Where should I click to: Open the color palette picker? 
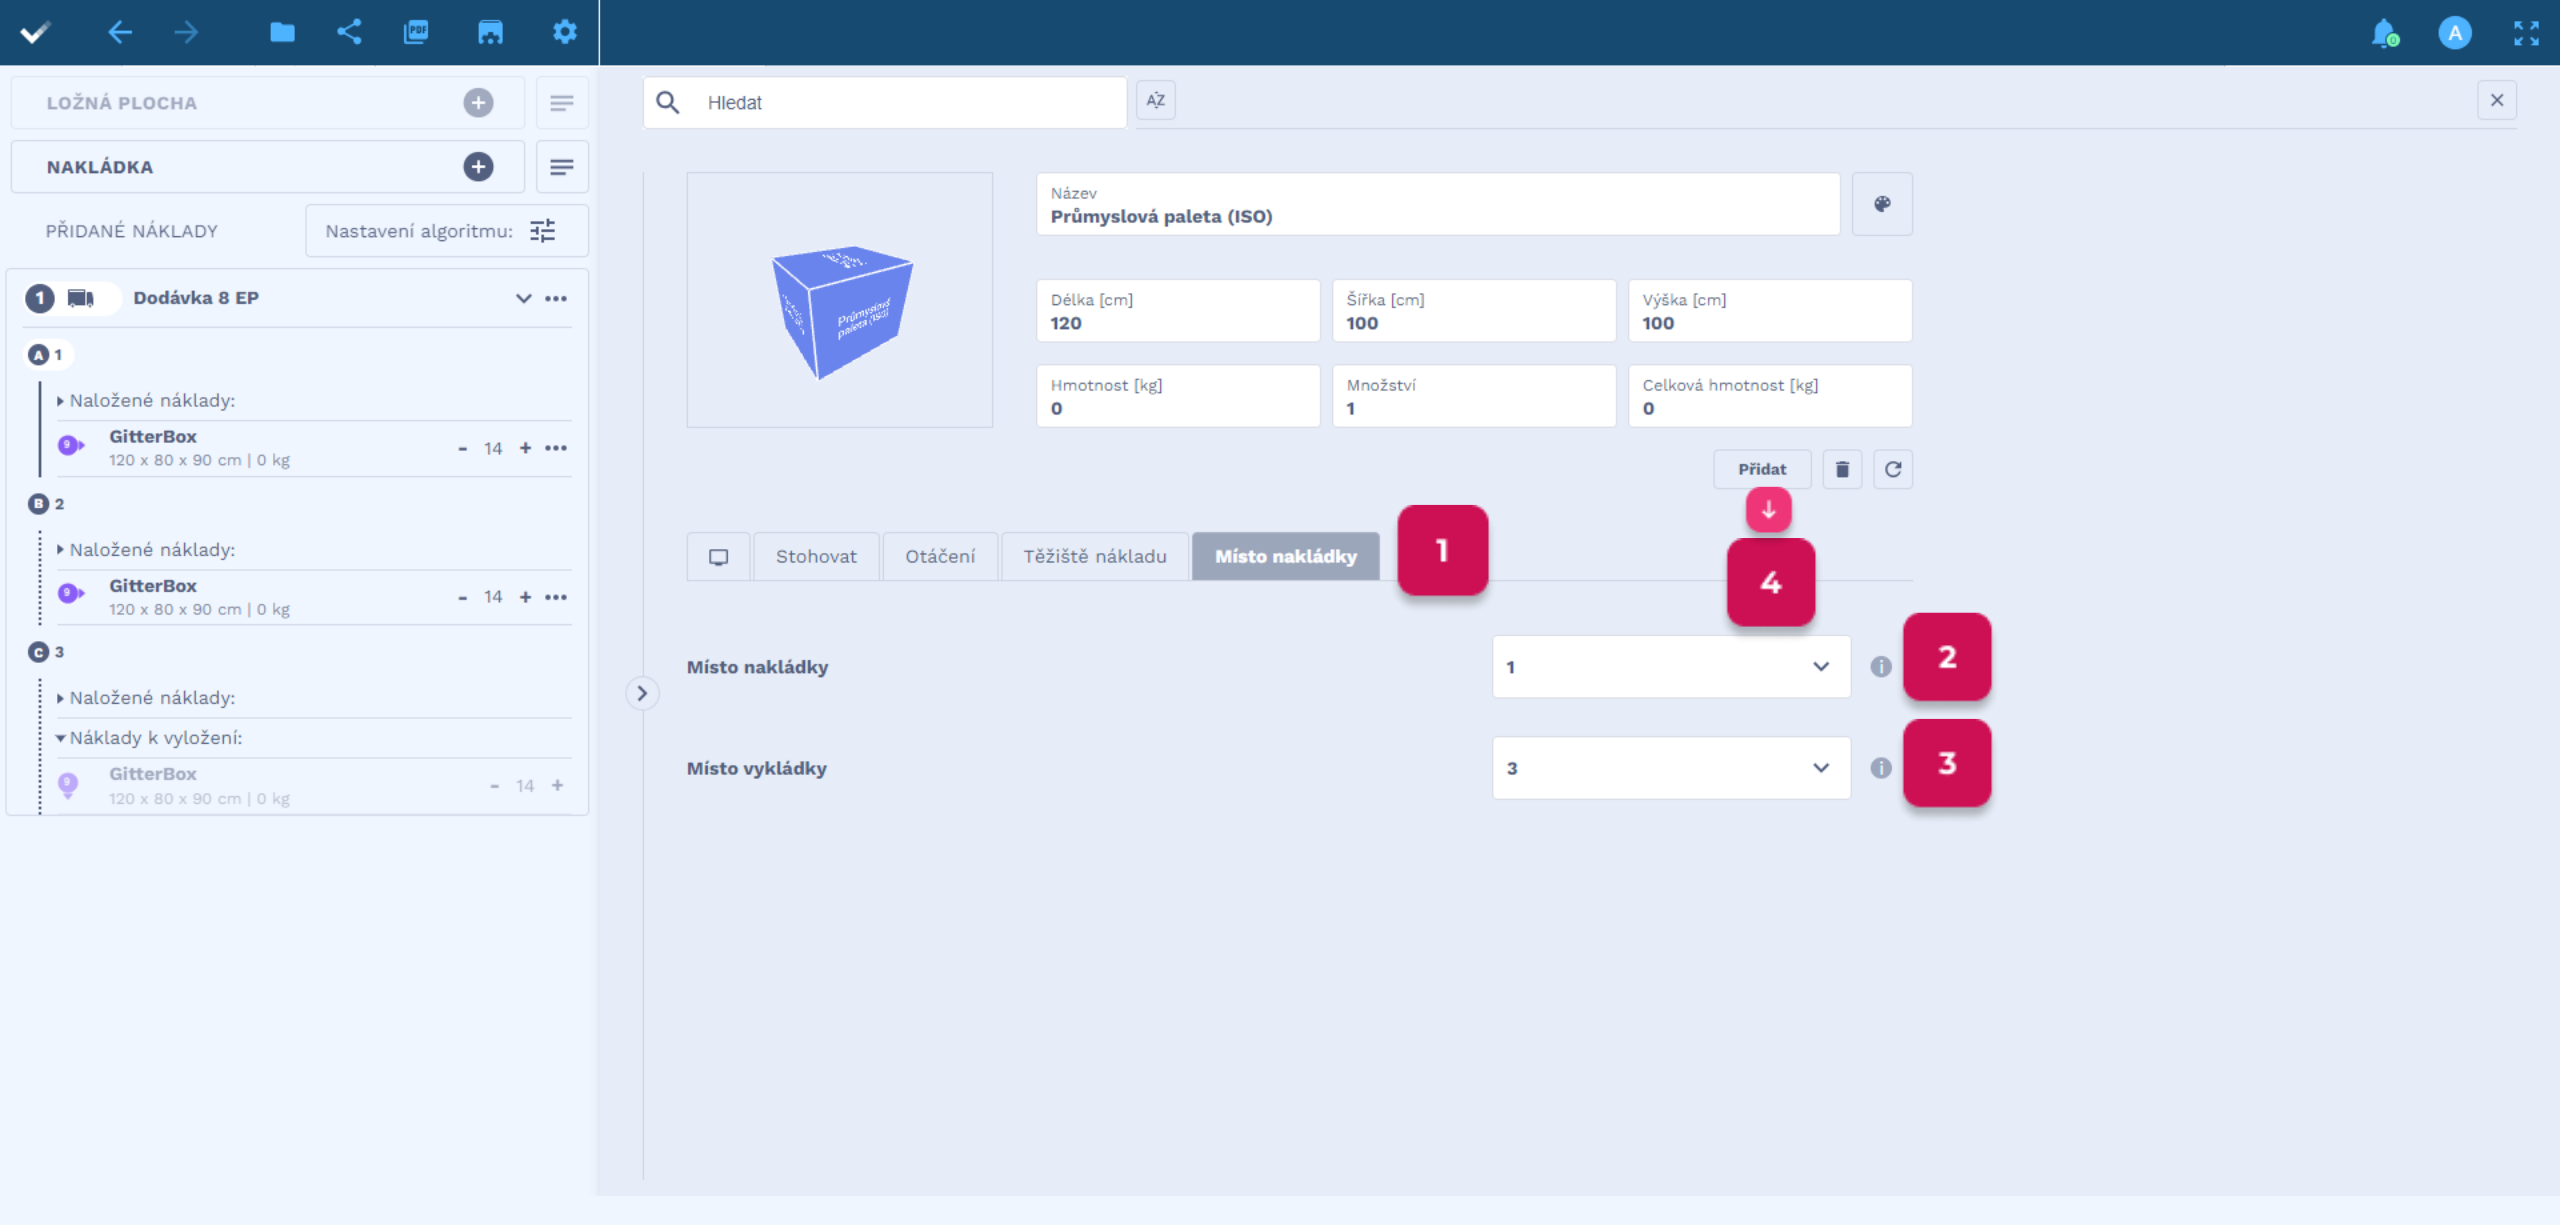pos(1882,204)
